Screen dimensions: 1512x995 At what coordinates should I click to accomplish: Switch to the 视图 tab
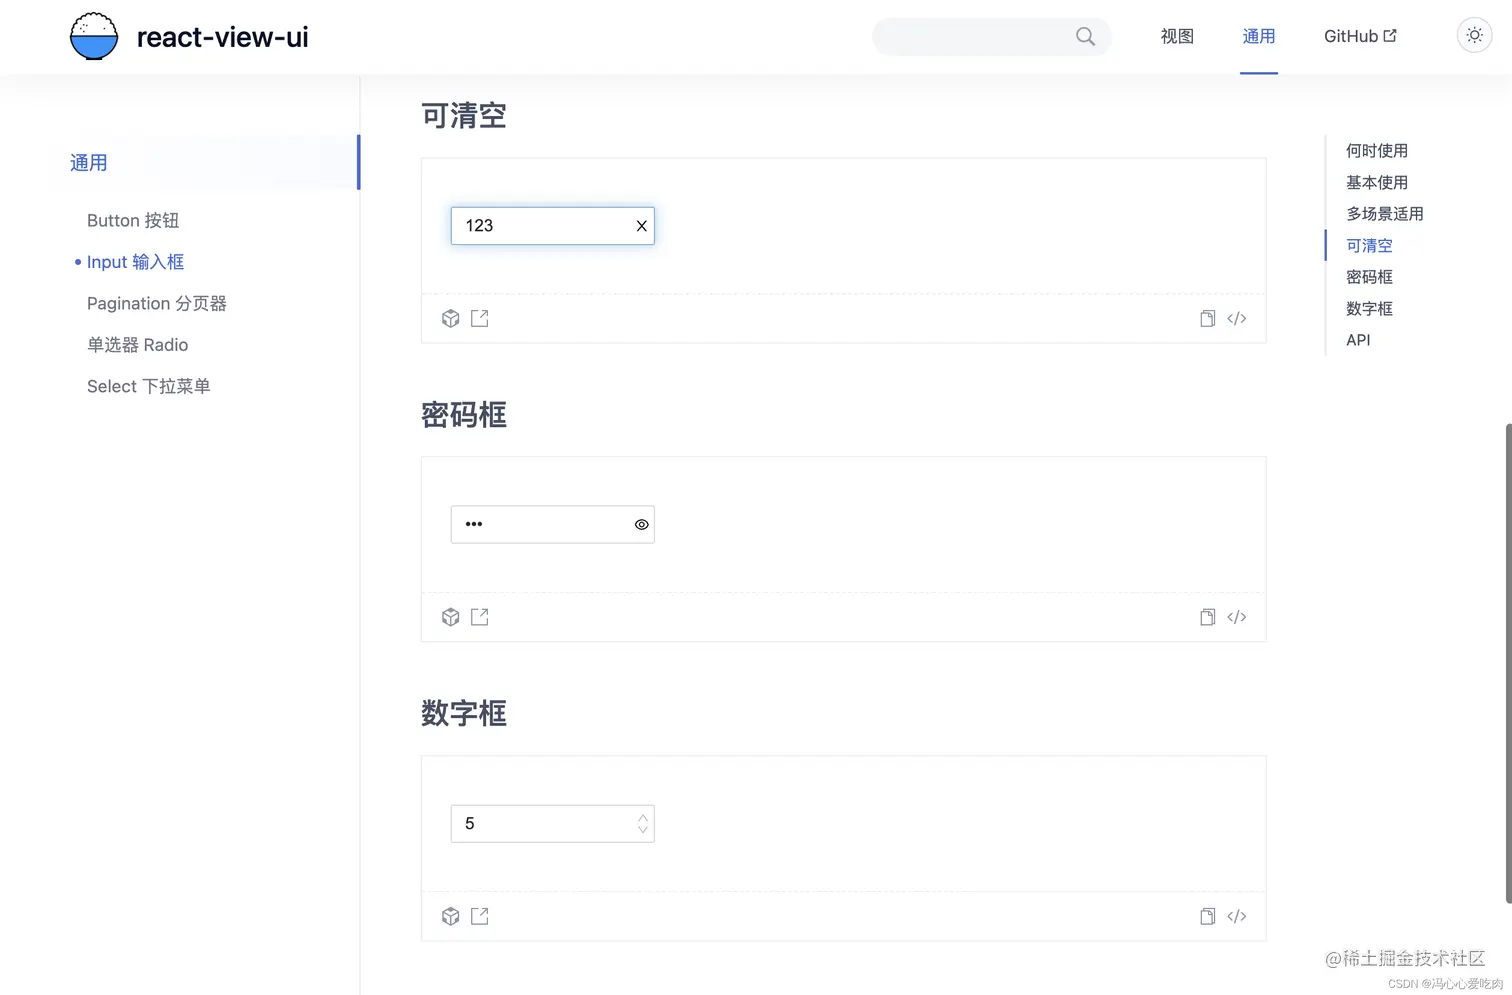tap(1176, 36)
